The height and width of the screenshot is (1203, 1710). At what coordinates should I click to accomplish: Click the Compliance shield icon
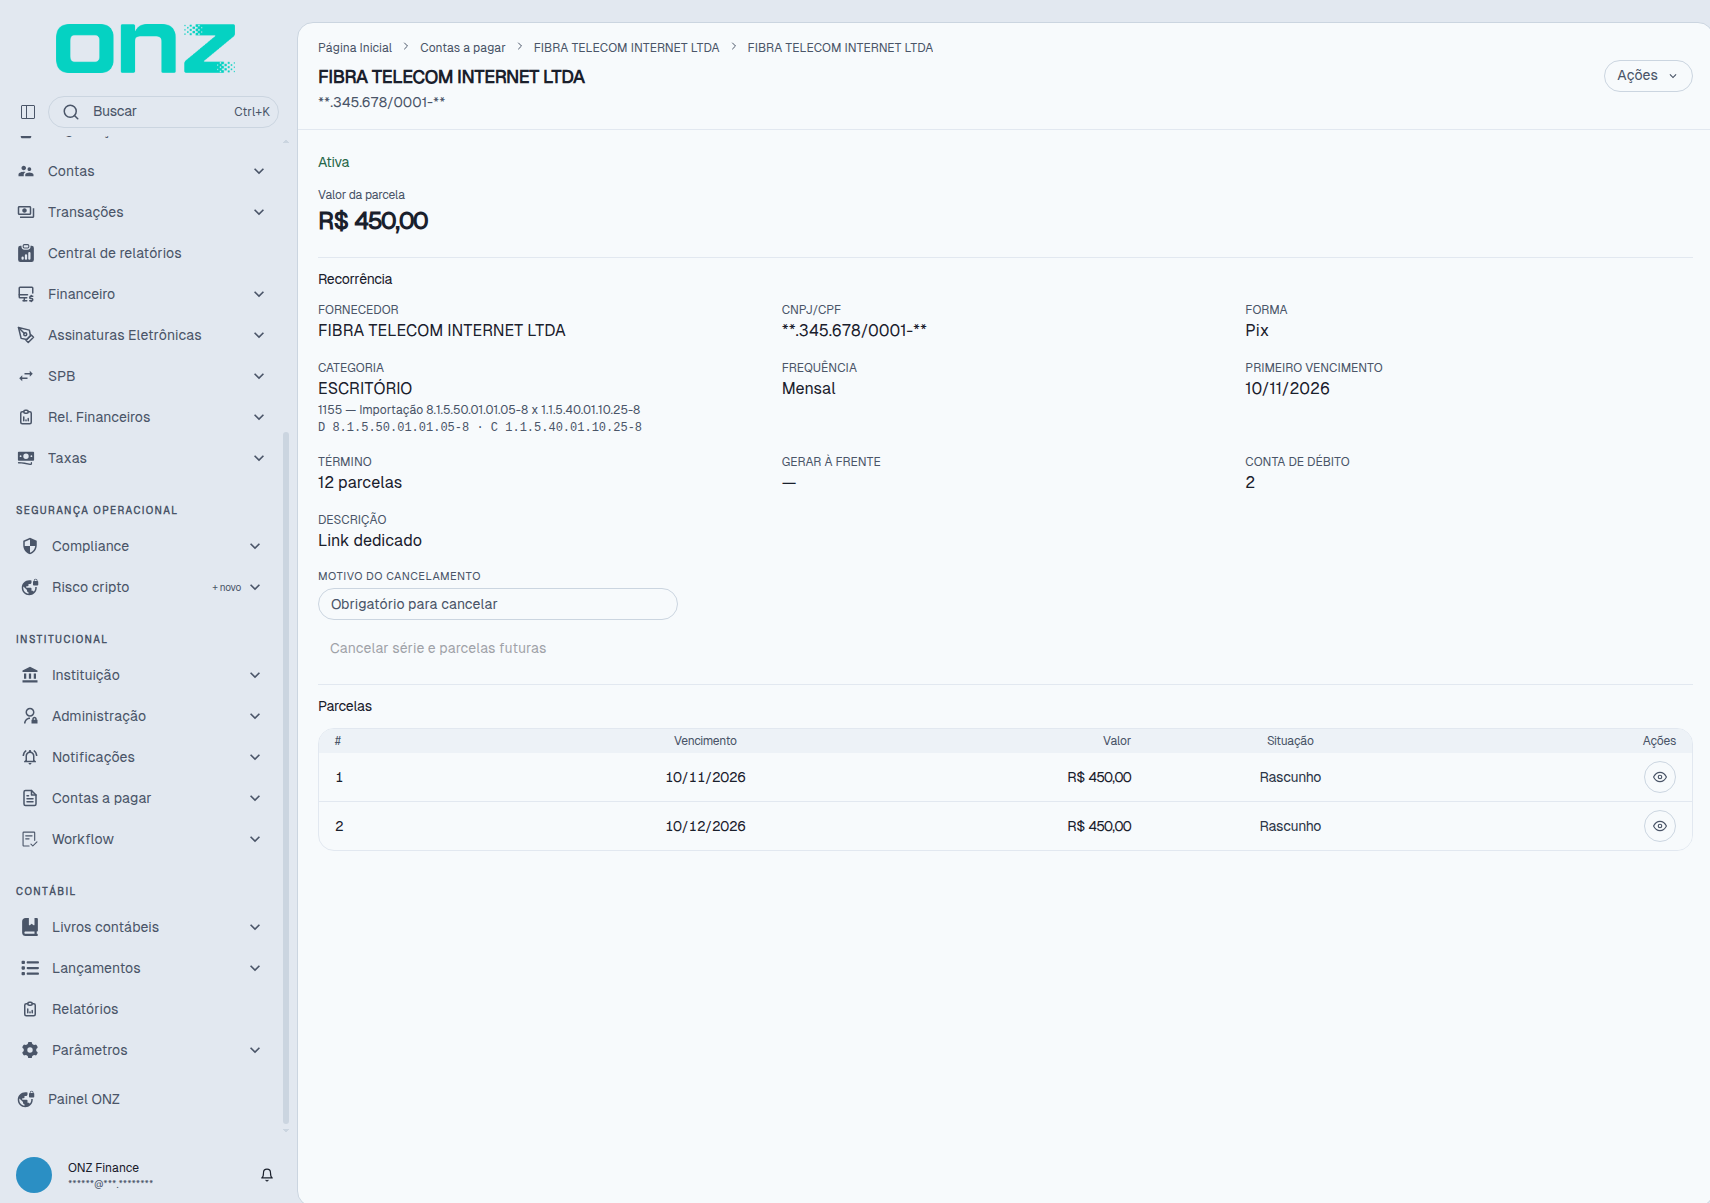click(x=30, y=546)
